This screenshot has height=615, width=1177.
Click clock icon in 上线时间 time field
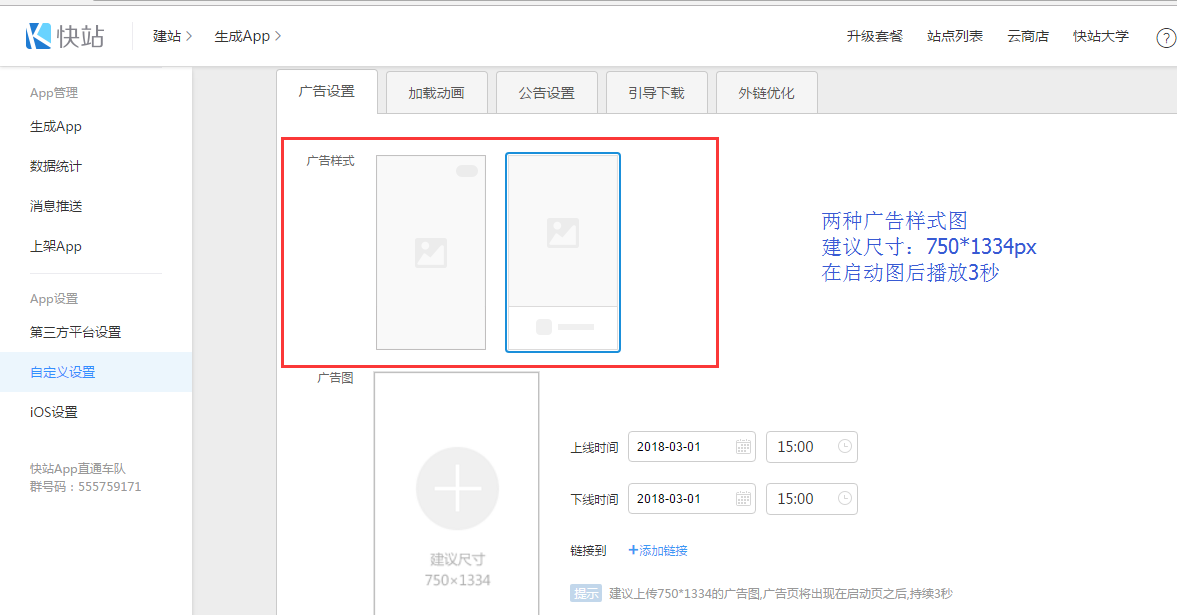(x=845, y=447)
